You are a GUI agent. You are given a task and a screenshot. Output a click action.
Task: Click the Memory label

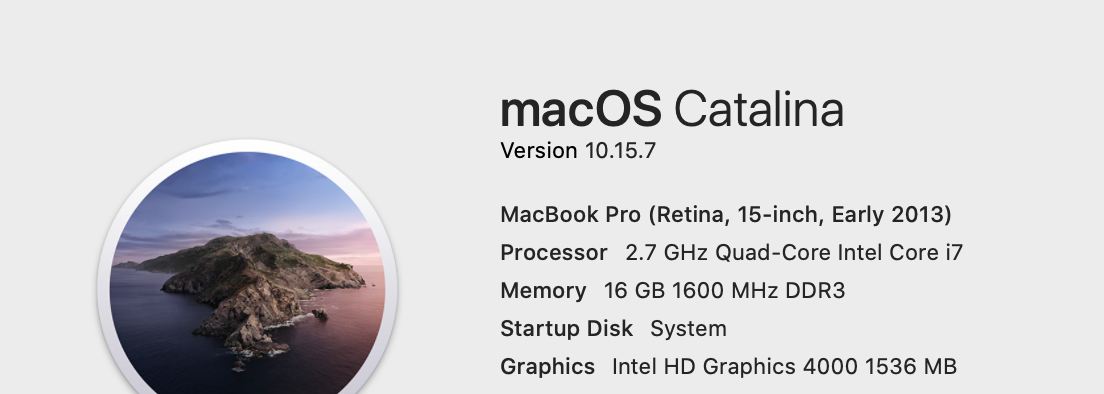click(x=543, y=291)
